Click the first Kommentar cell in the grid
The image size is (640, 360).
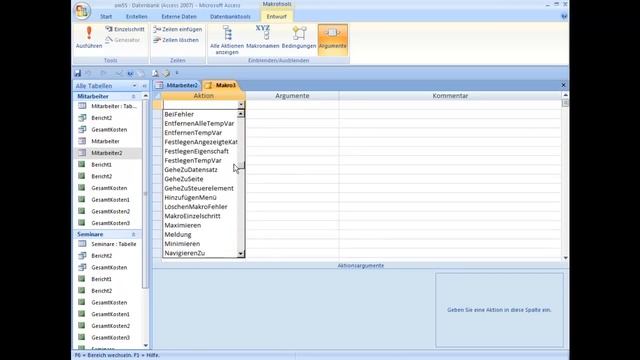click(450, 105)
